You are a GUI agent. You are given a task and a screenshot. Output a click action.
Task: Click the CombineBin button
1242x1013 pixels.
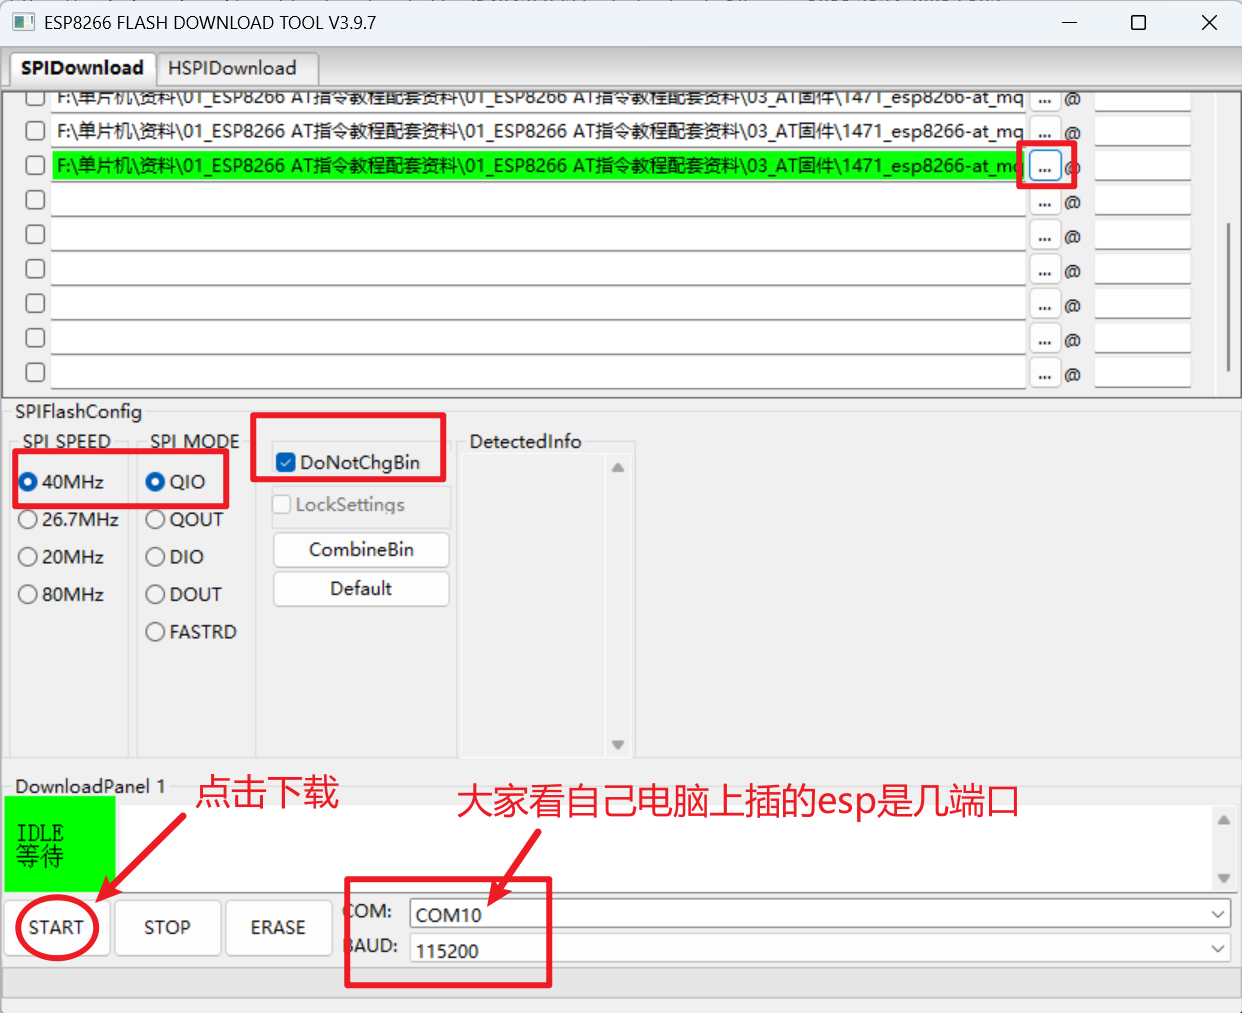(360, 550)
